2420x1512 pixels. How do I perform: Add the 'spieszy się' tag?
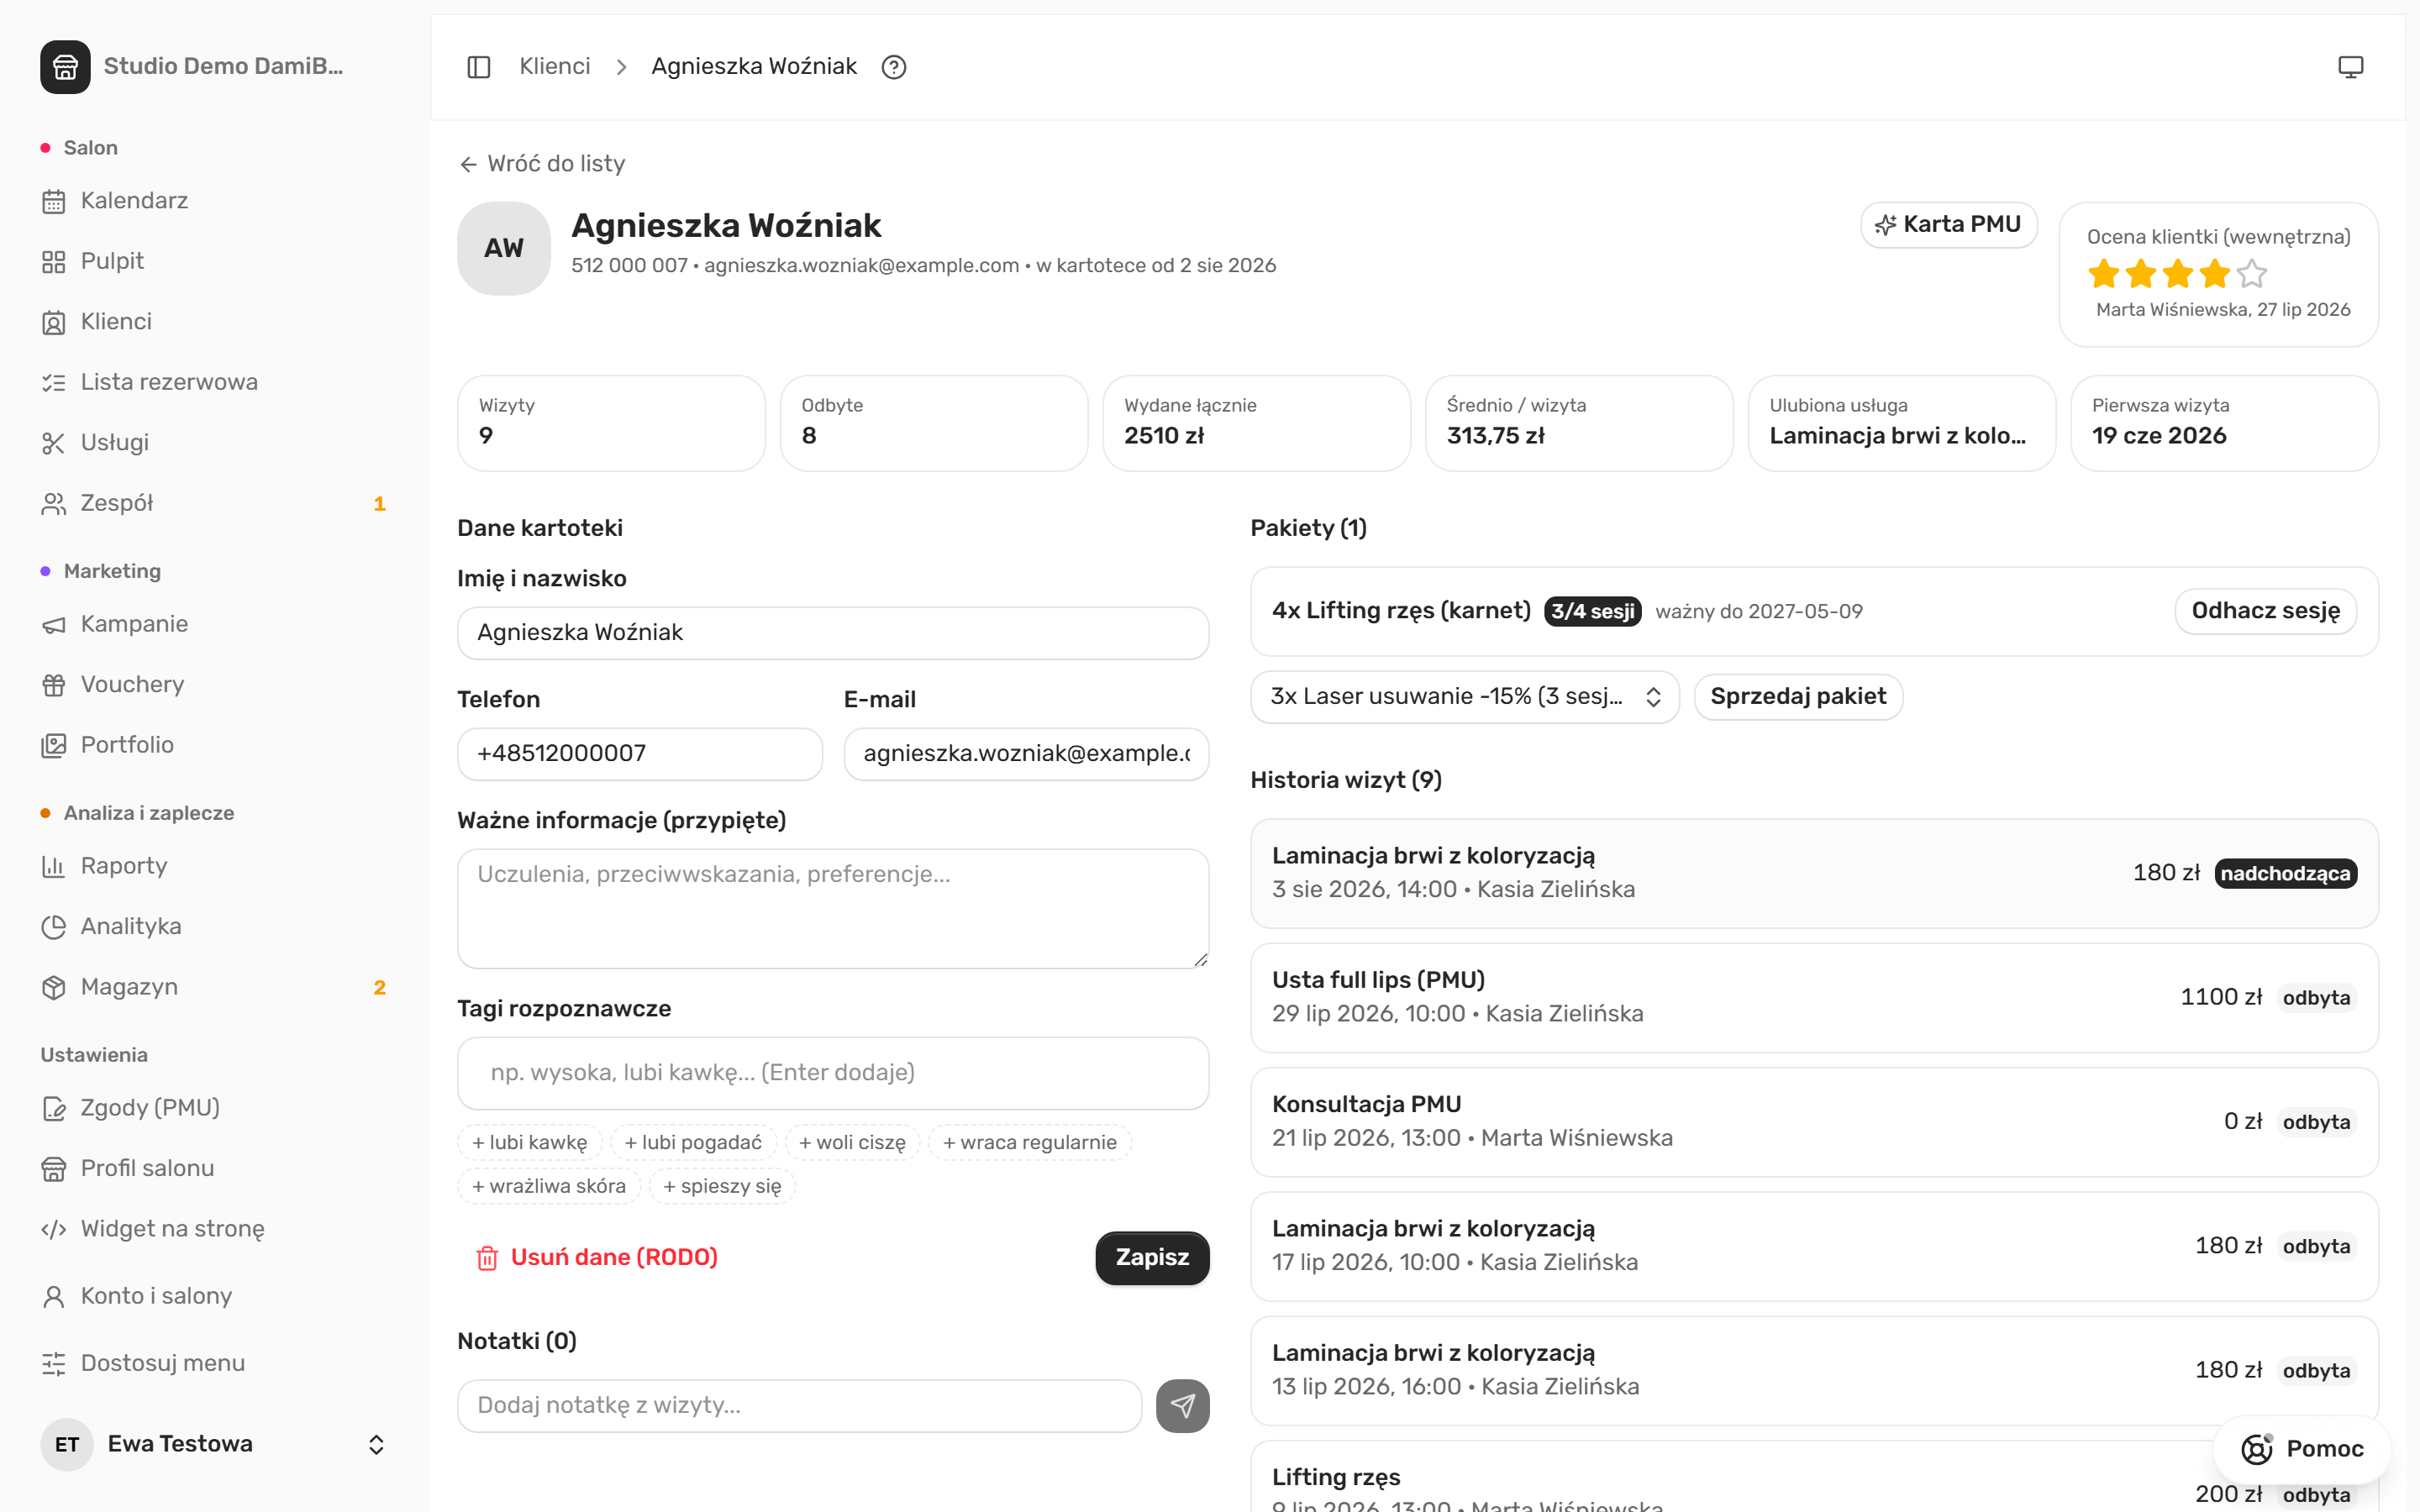pos(722,1186)
